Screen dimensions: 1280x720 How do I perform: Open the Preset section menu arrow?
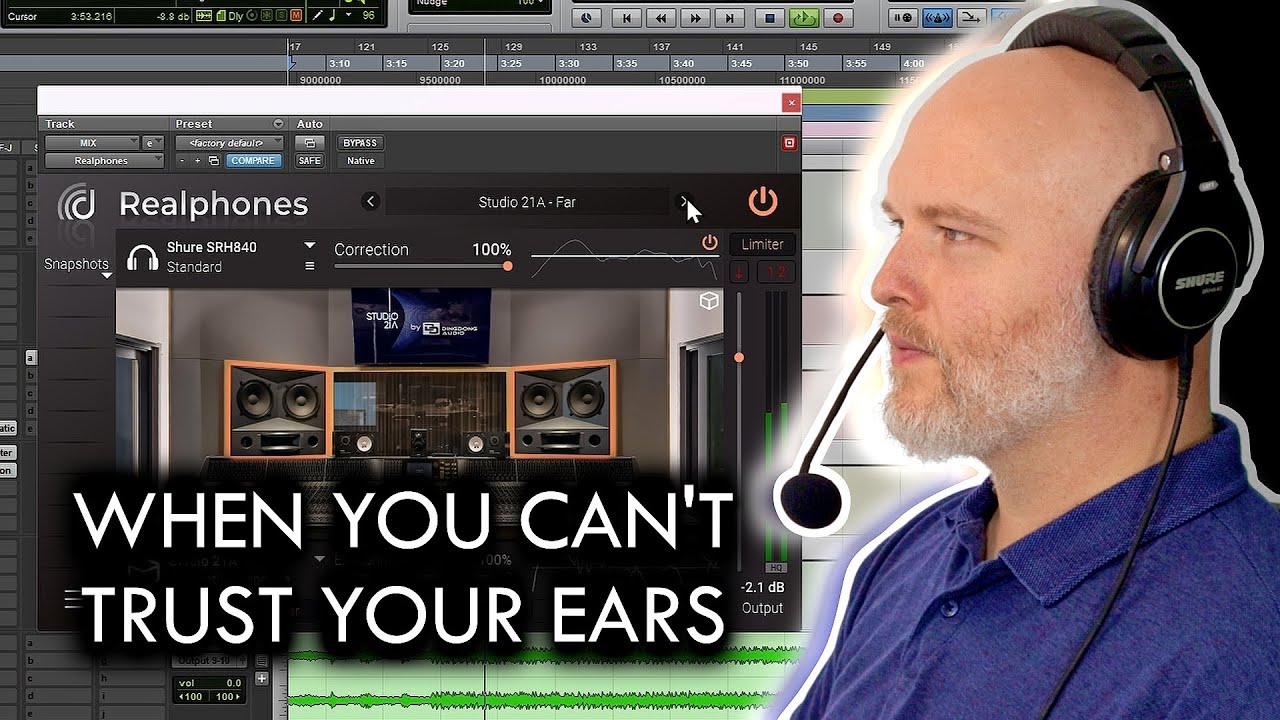[278, 124]
